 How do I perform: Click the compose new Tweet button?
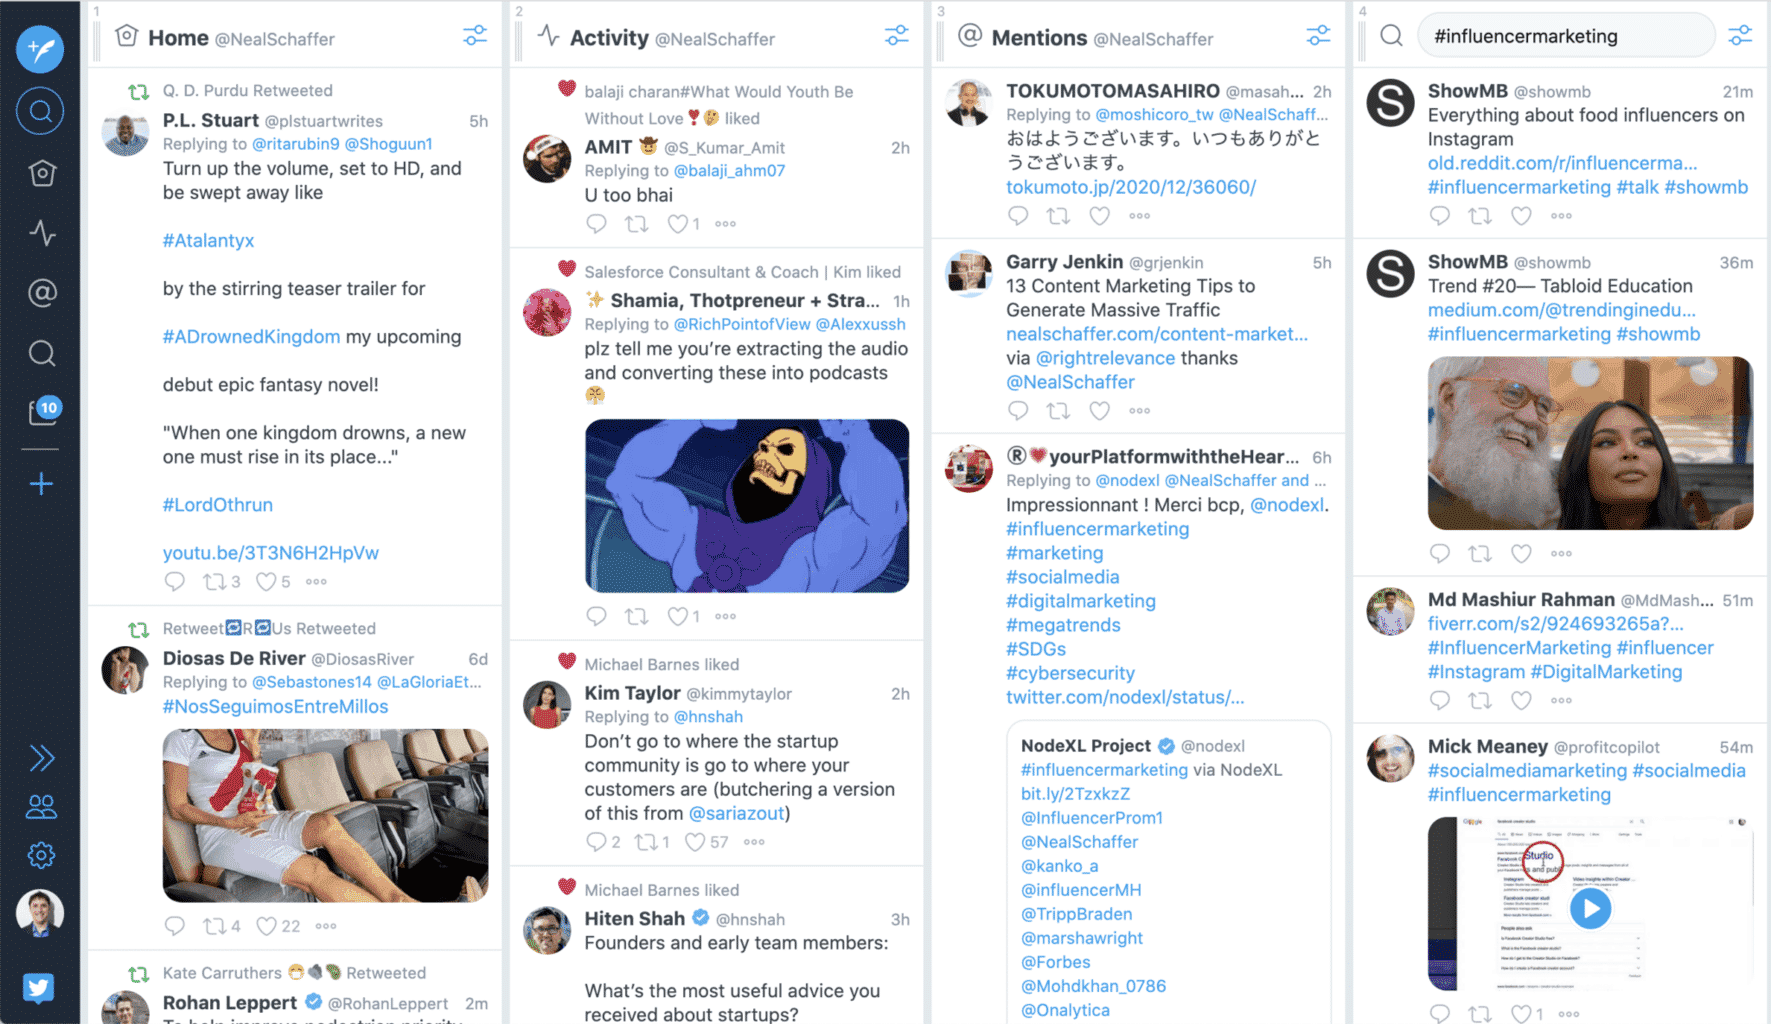click(40, 49)
